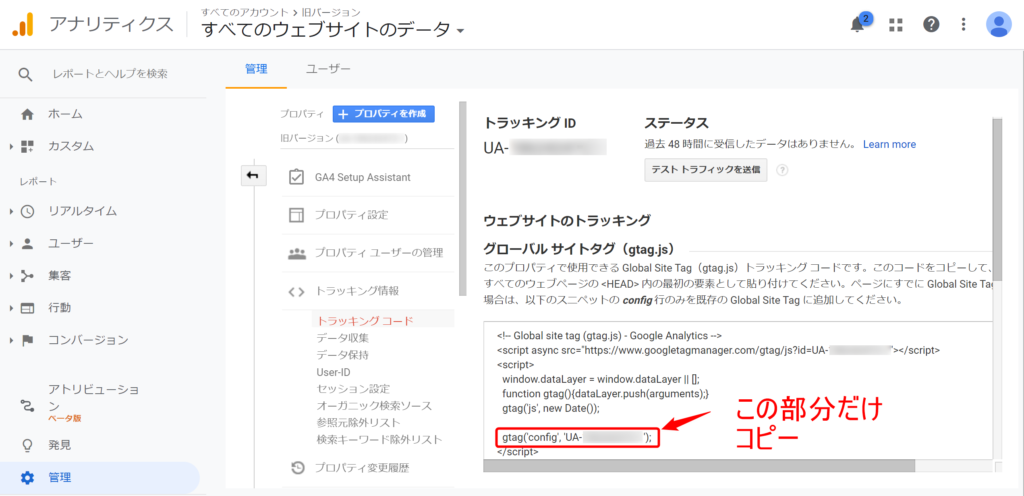The height and width of the screenshot is (496, 1024).
Task: Click the tracking info code brackets icon
Action: 296,291
